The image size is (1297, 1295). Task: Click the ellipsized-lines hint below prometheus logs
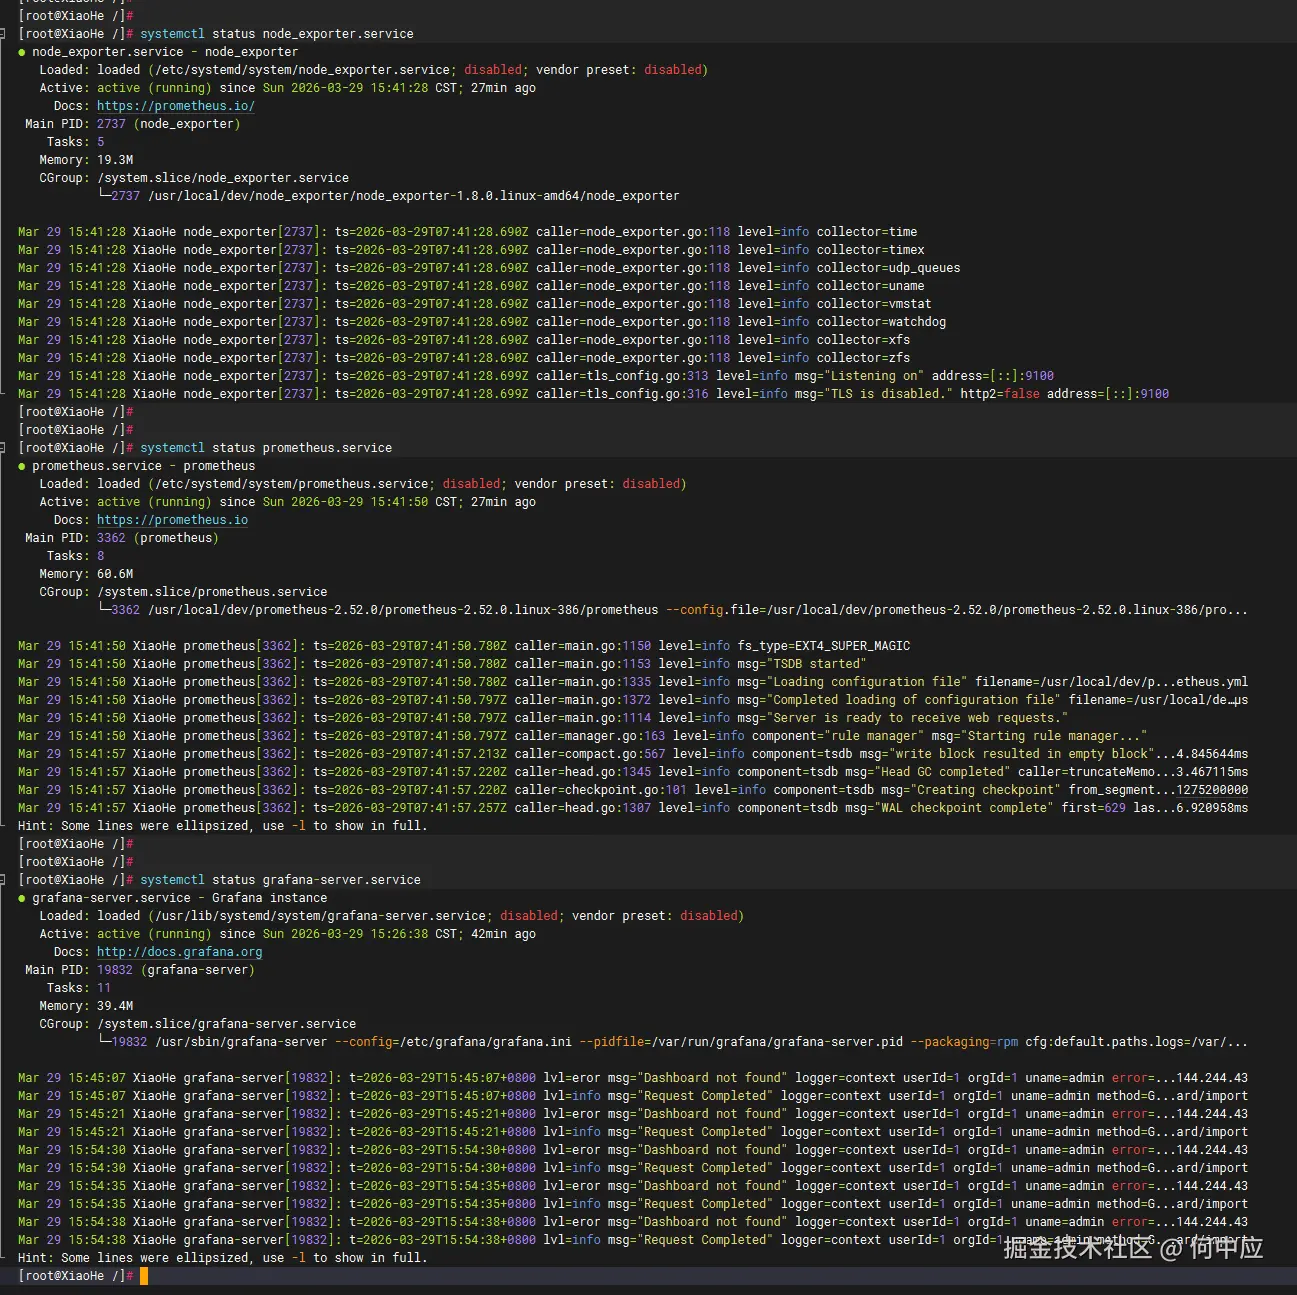pos(222,826)
